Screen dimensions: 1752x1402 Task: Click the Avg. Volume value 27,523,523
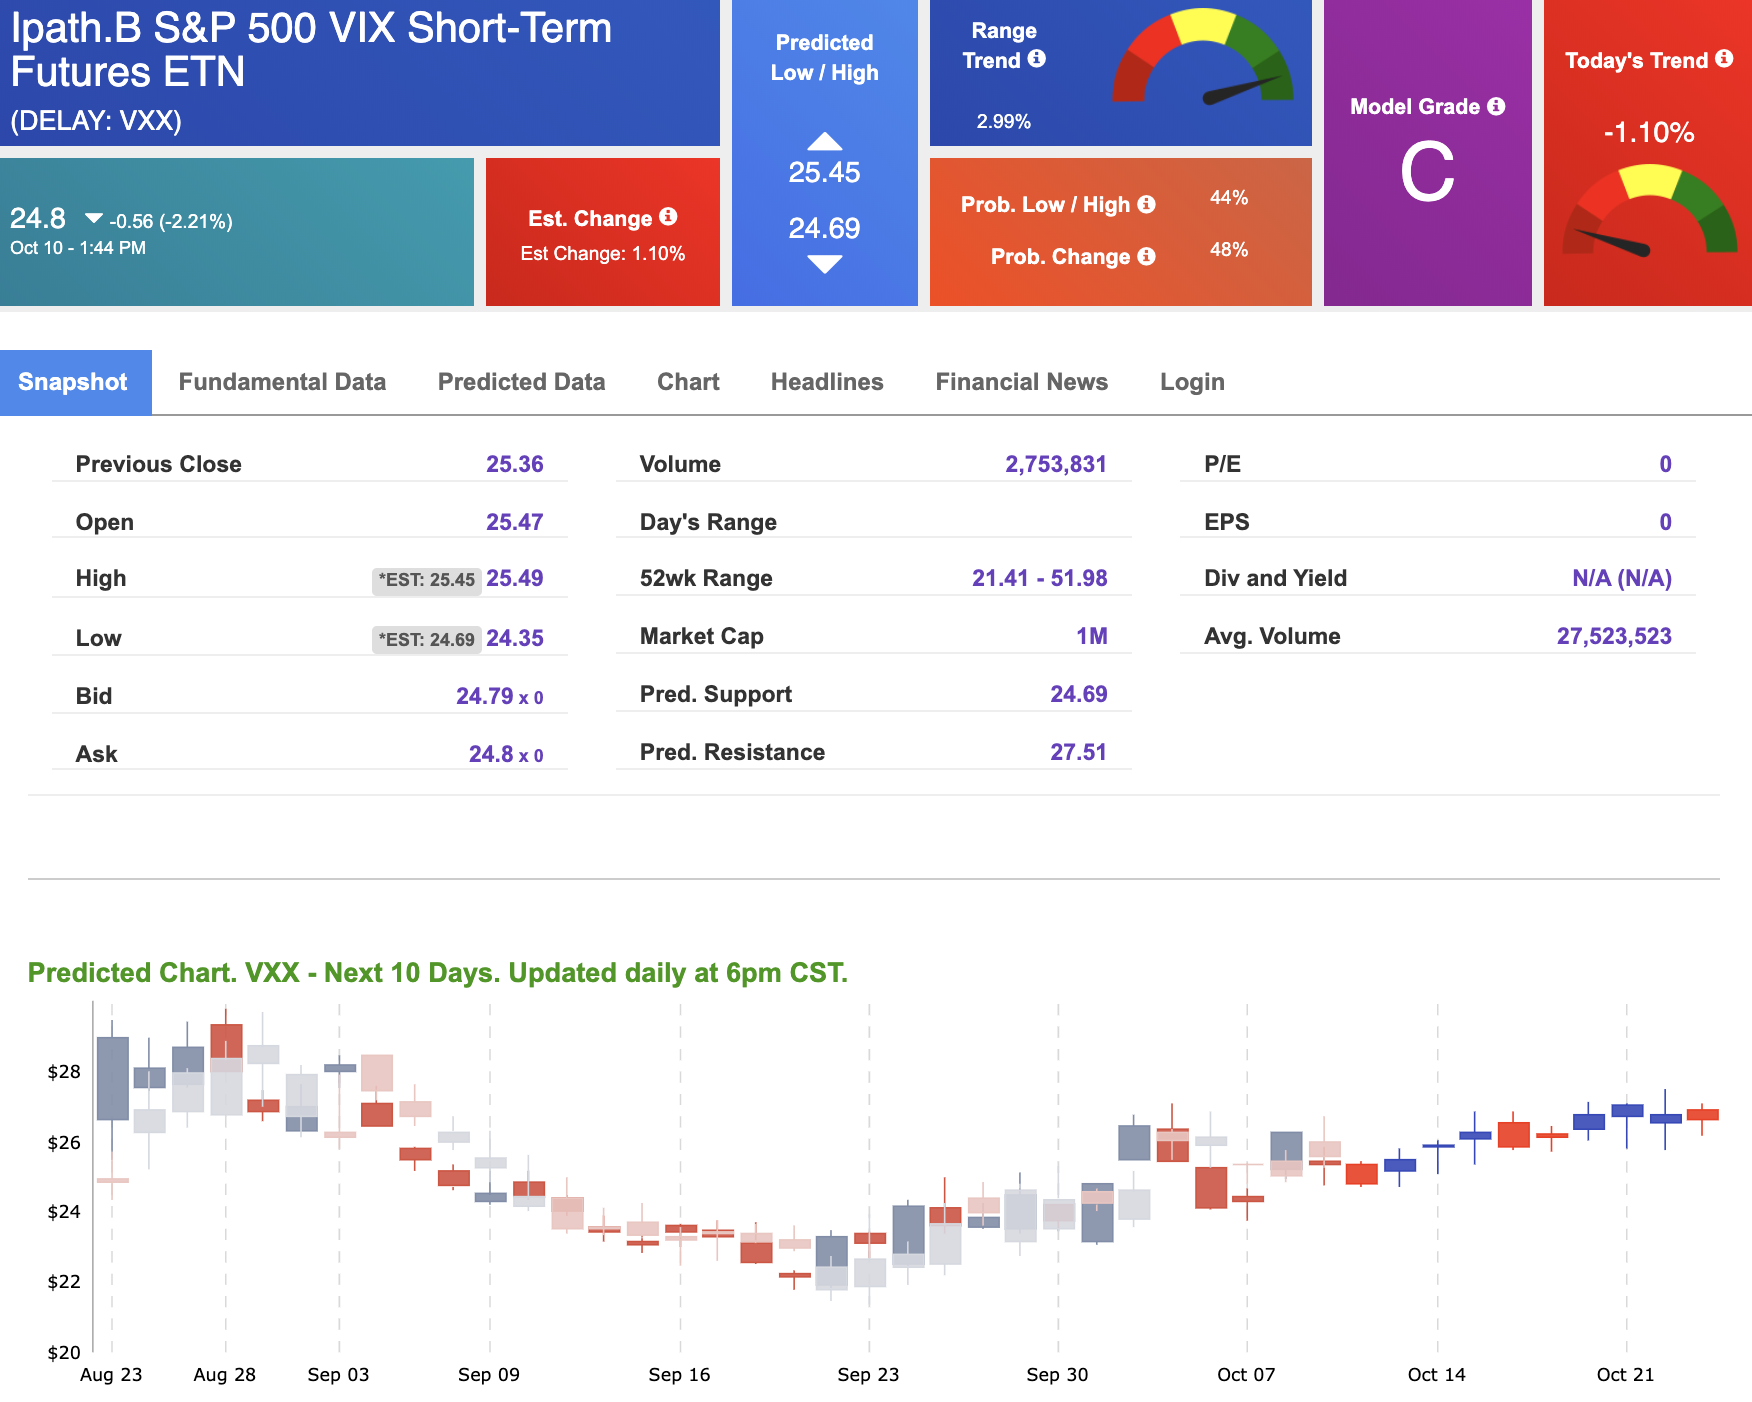[x=1614, y=636]
